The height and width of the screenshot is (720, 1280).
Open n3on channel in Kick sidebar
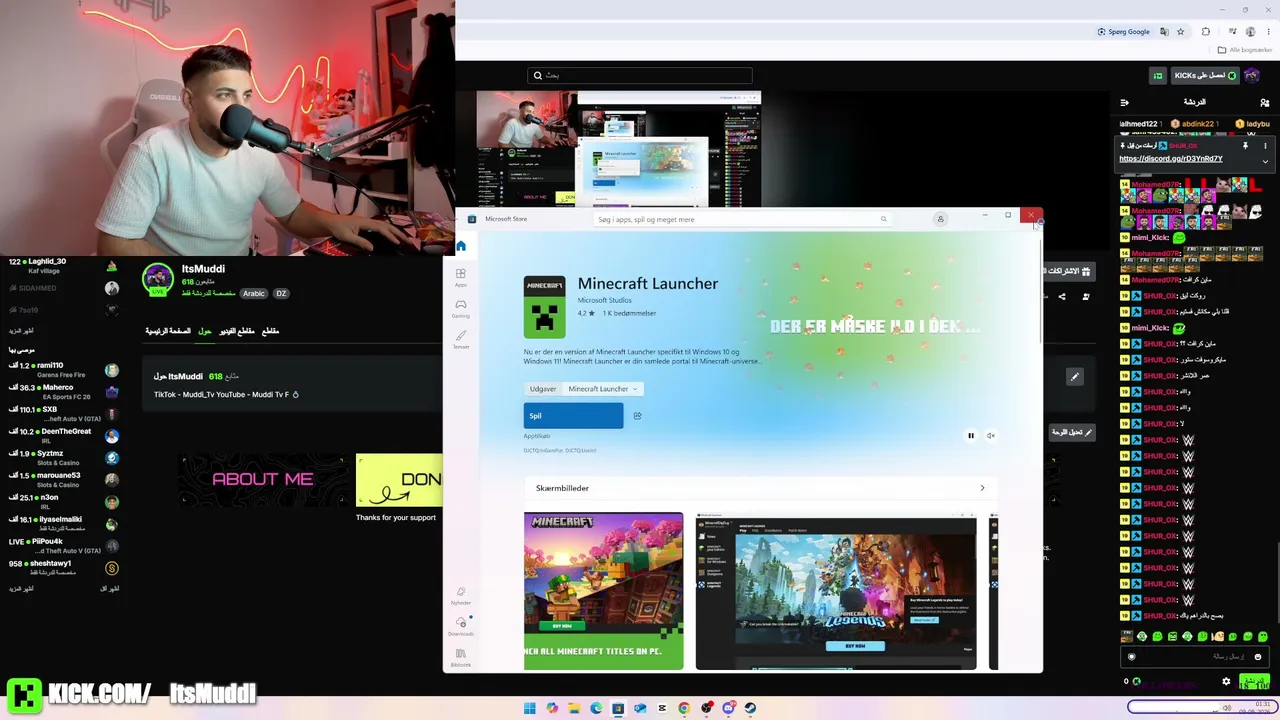tap(63, 502)
